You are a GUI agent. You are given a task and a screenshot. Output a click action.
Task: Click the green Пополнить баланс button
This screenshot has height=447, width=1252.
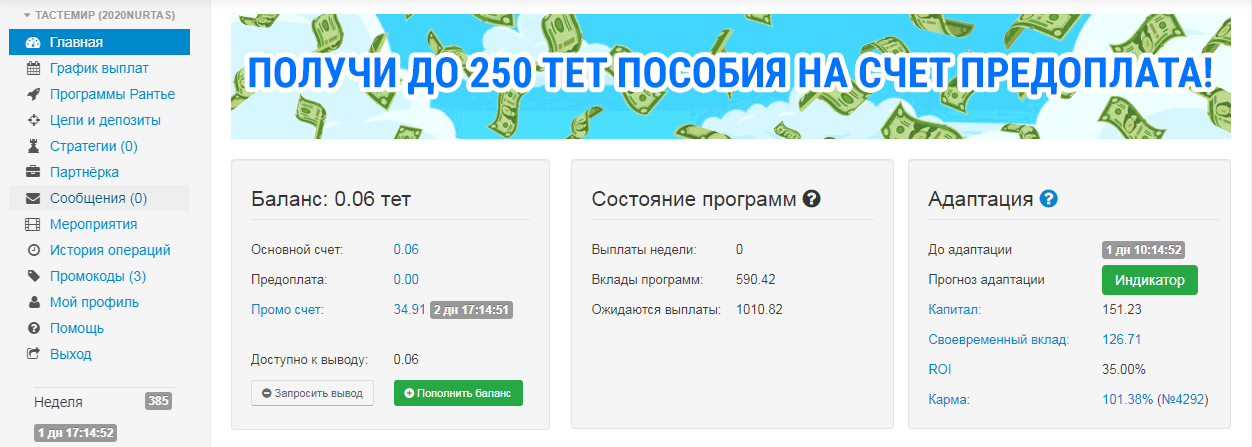coord(458,393)
